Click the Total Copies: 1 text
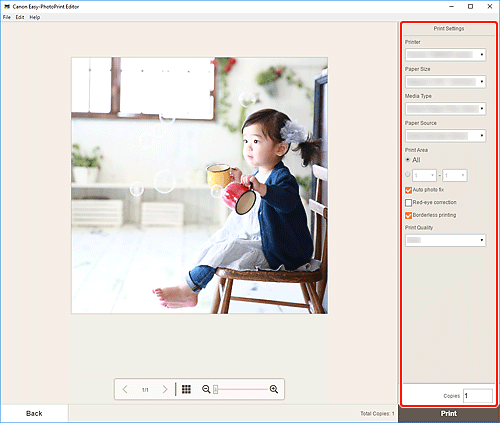This screenshot has width=500, height=423. point(377,414)
